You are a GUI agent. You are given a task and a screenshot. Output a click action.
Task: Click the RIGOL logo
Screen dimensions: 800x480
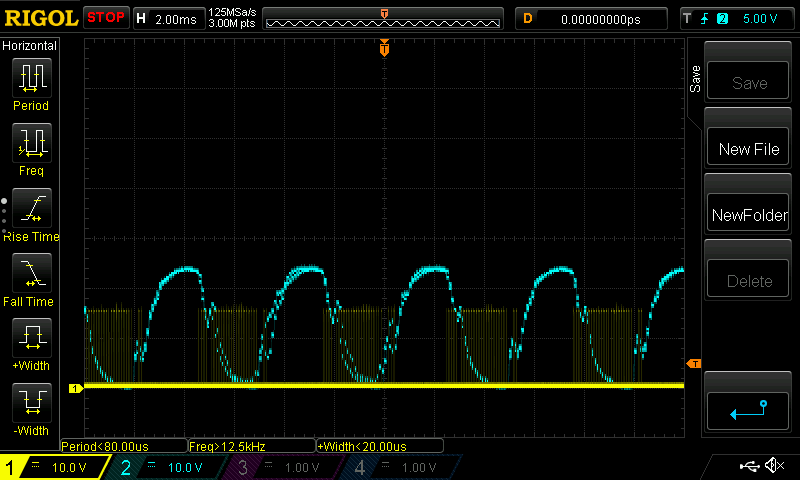click(x=41, y=18)
